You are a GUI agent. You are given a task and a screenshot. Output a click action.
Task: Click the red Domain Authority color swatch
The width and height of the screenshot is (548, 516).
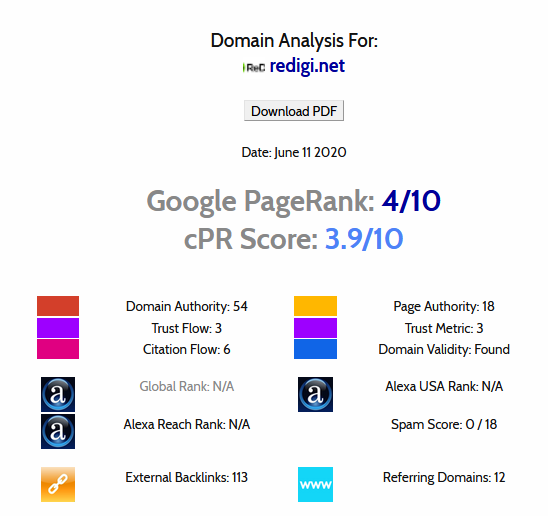(58, 306)
